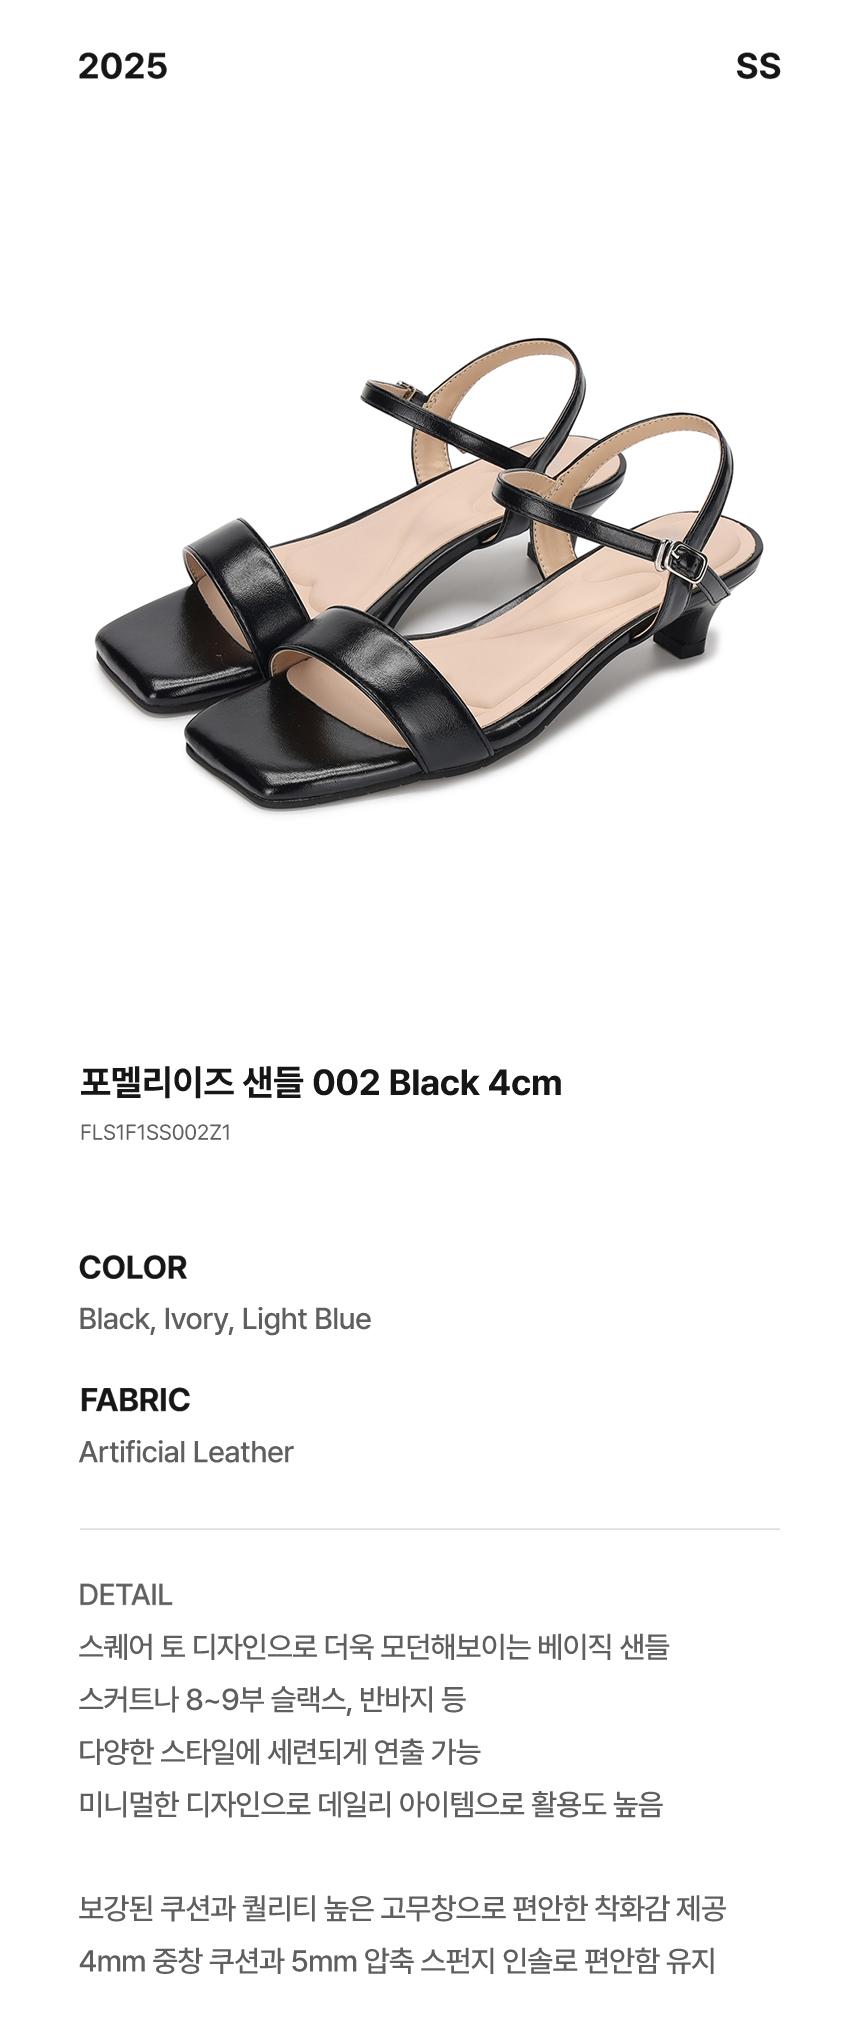Click the line starting with 스퀘어 토 디자인으로
This screenshot has width=860, height=2042.
374,1646
